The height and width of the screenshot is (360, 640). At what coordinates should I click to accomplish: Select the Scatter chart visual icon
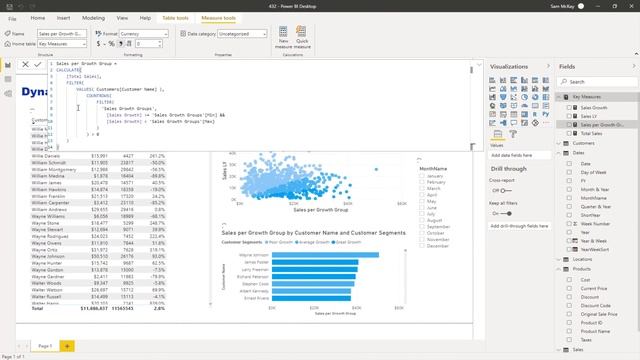tap(513, 97)
